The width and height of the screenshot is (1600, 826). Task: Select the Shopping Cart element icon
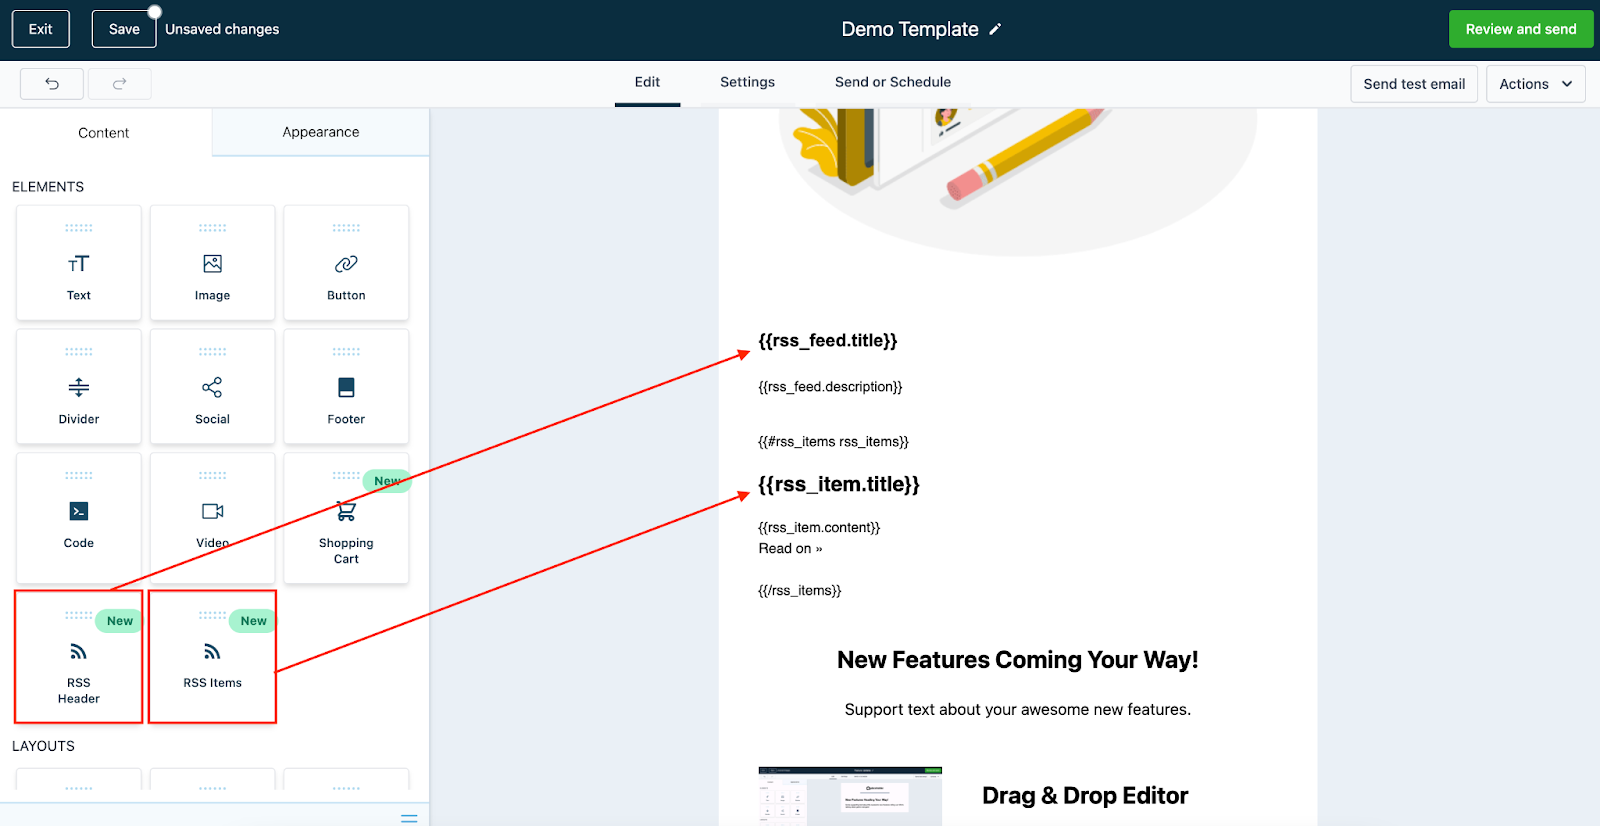tap(346, 512)
